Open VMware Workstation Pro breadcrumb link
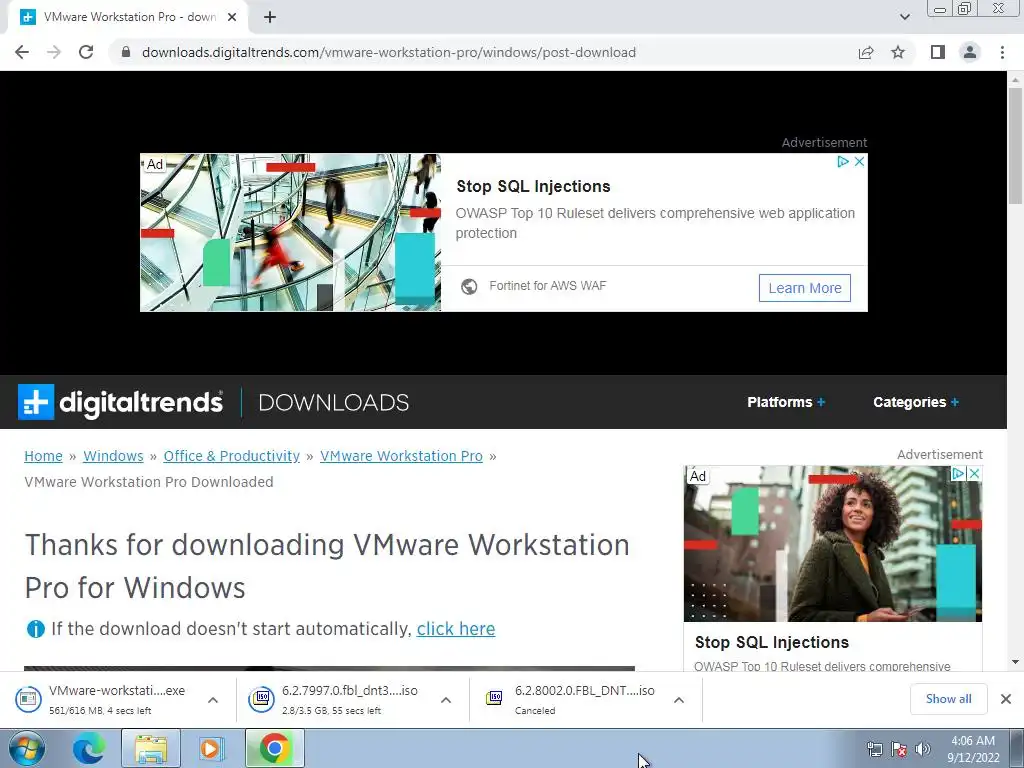 (x=401, y=456)
